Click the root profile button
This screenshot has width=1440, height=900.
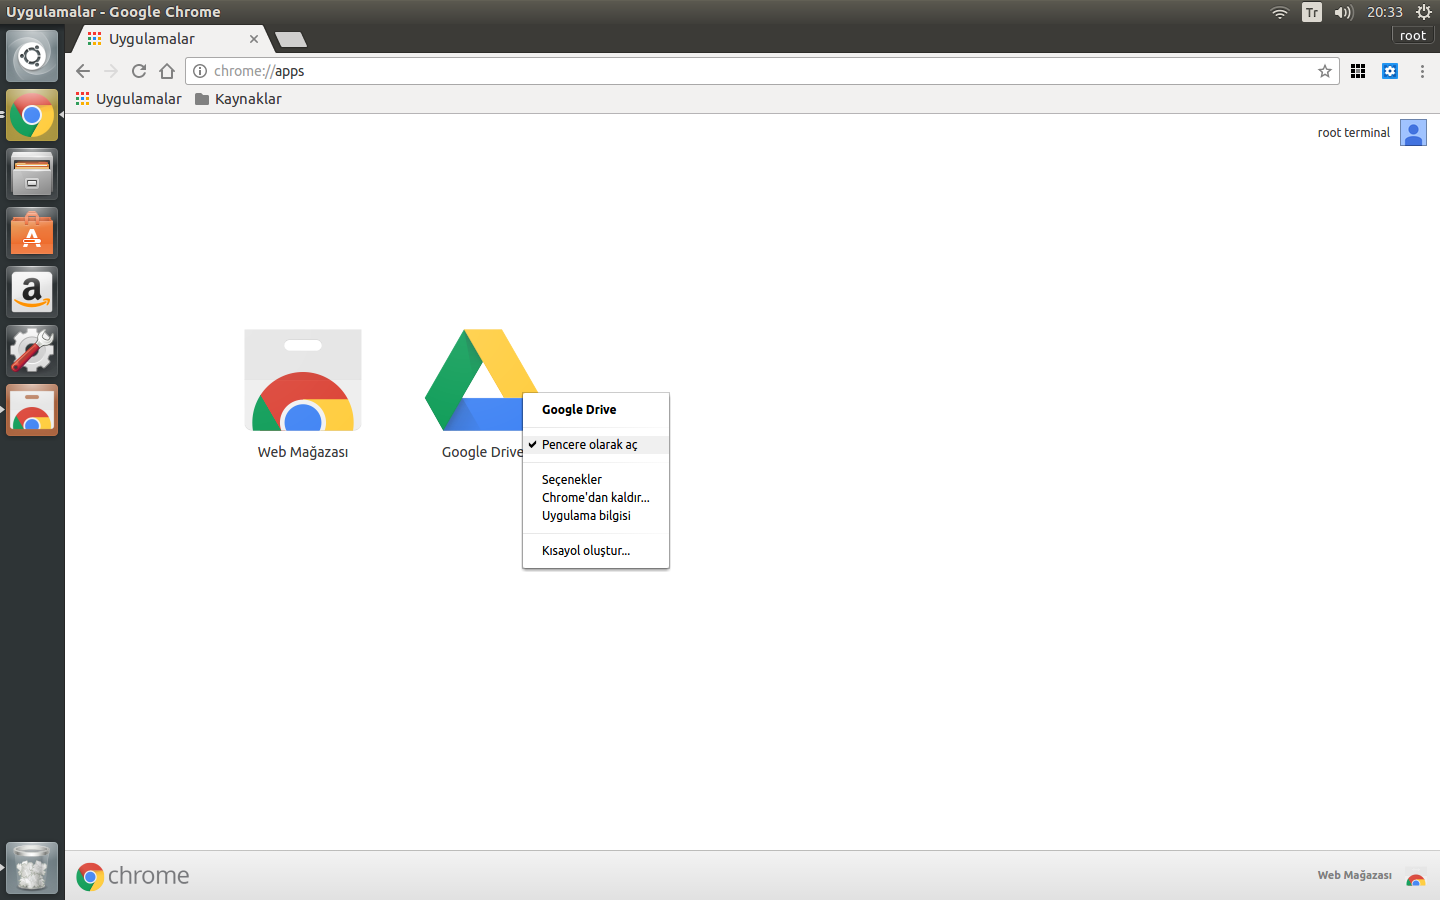click(1413, 35)
